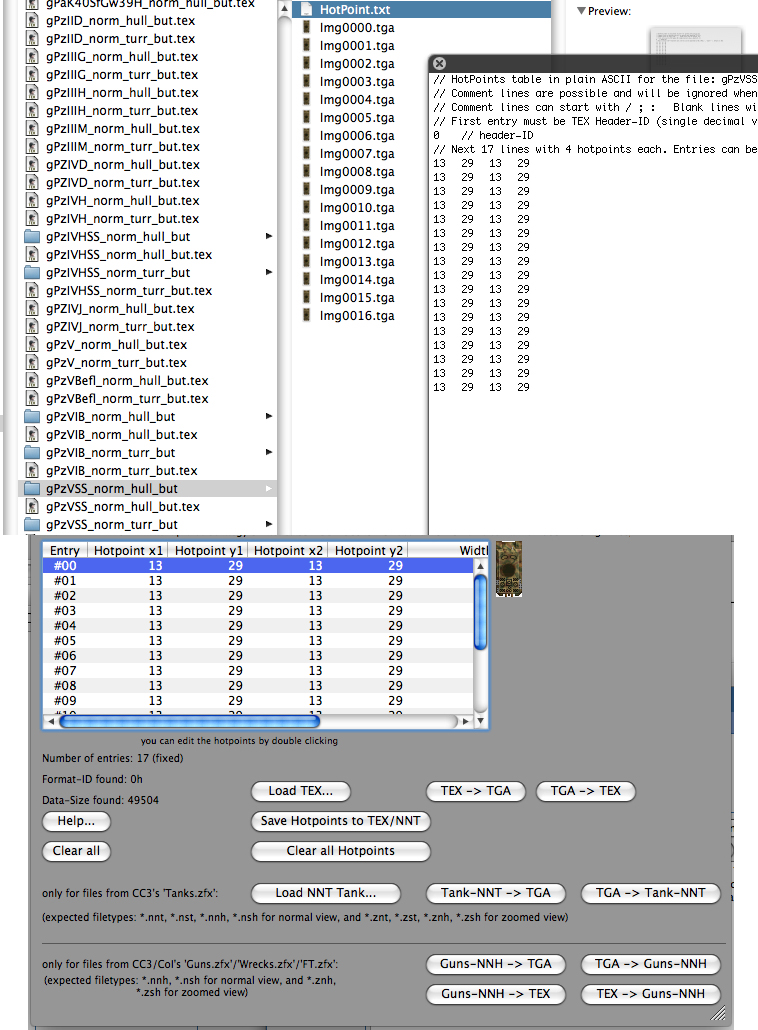Click the gPzVSS_norm_hull_but.tex file icon

tap(32, 506)
